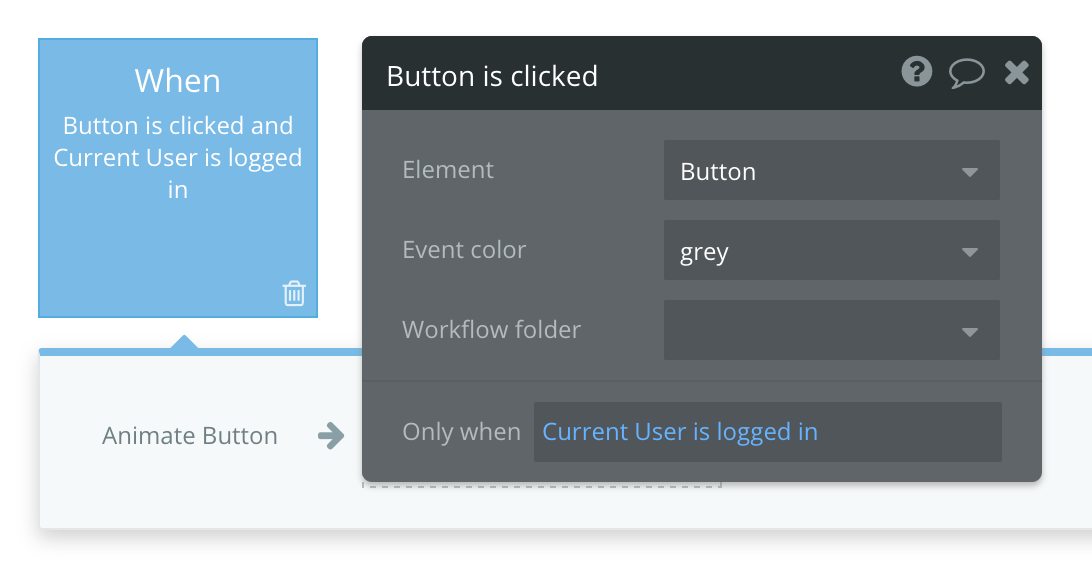This screenshot has height=566, width=1092.
Task: Click the Button is clicked panel title
Action: tap(492, 76)
